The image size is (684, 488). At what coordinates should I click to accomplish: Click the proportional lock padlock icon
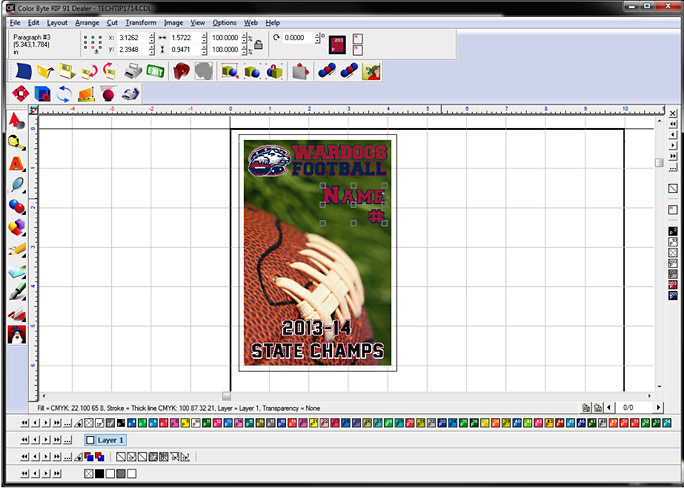point(259,44)
